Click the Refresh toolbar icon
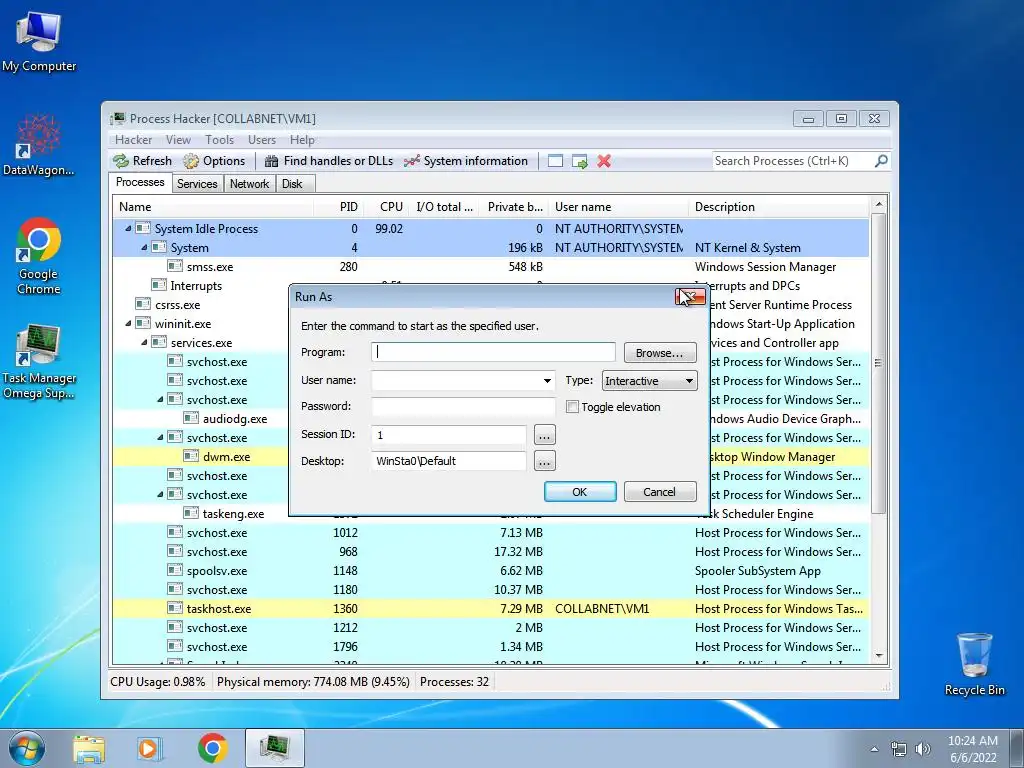 [x=121, y=161]
